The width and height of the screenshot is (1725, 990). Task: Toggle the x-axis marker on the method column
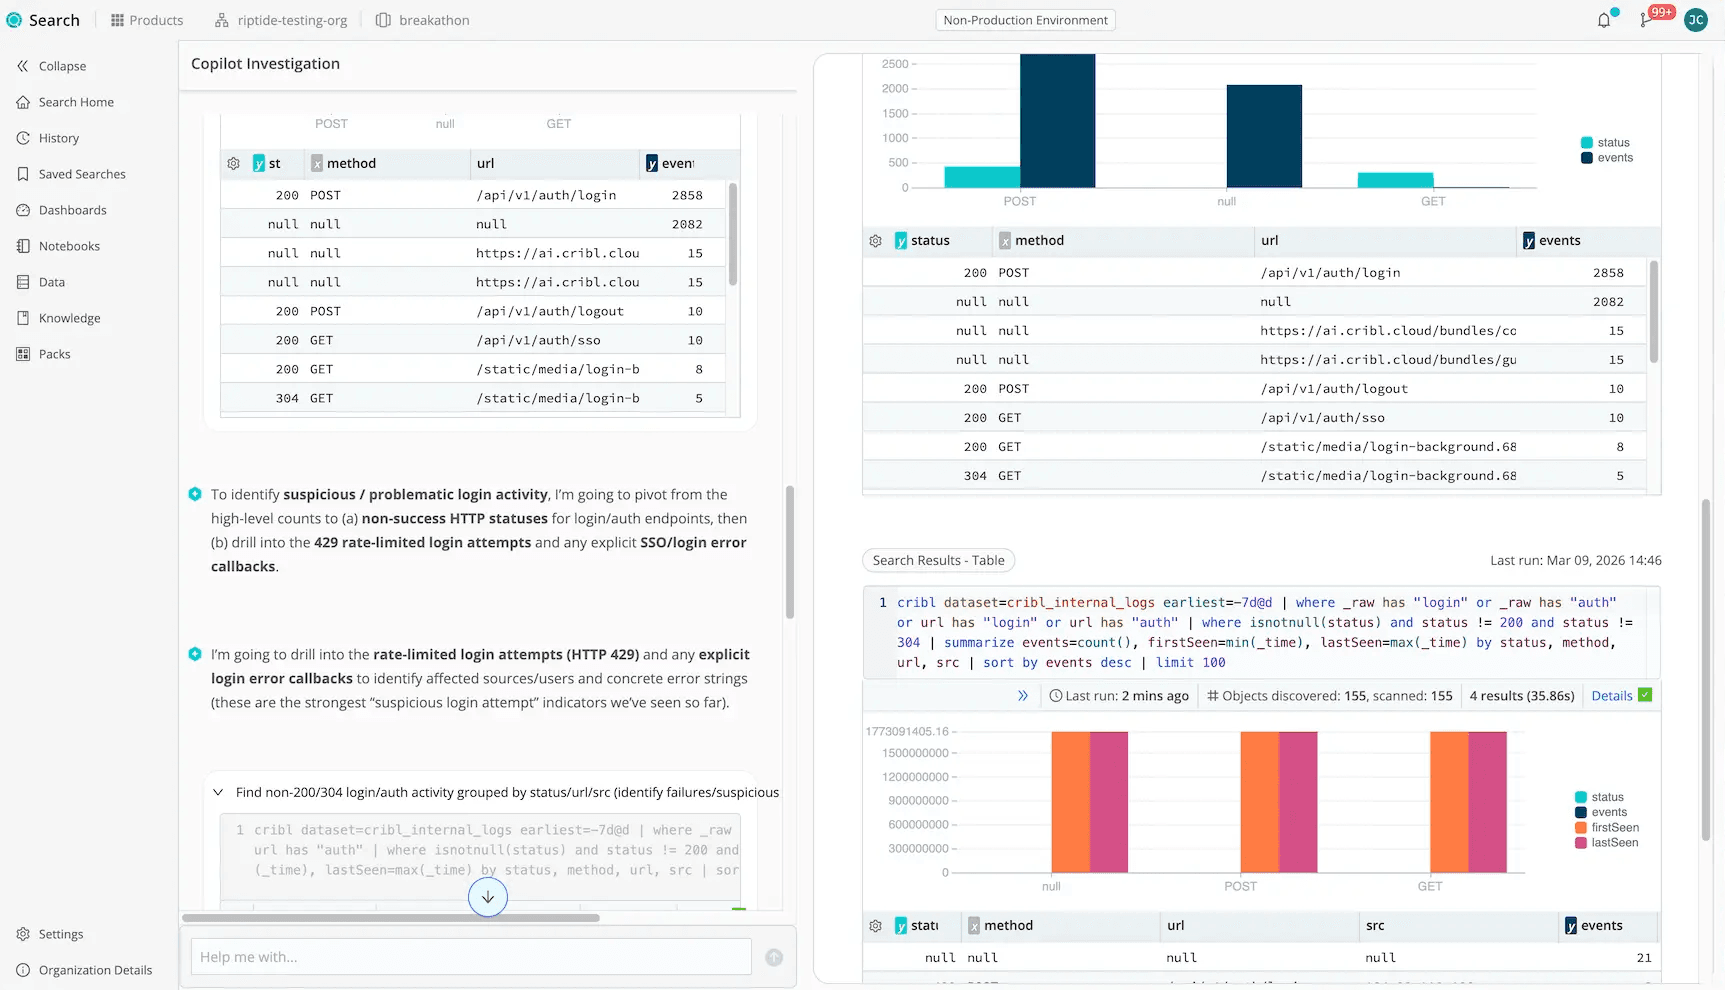[x=1004, y=240]
